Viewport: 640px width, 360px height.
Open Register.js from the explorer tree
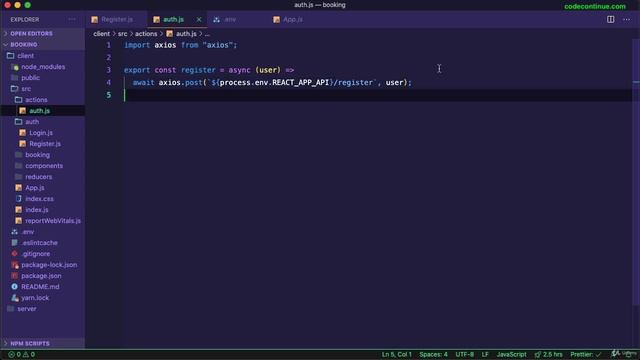[x=42, y=144]
